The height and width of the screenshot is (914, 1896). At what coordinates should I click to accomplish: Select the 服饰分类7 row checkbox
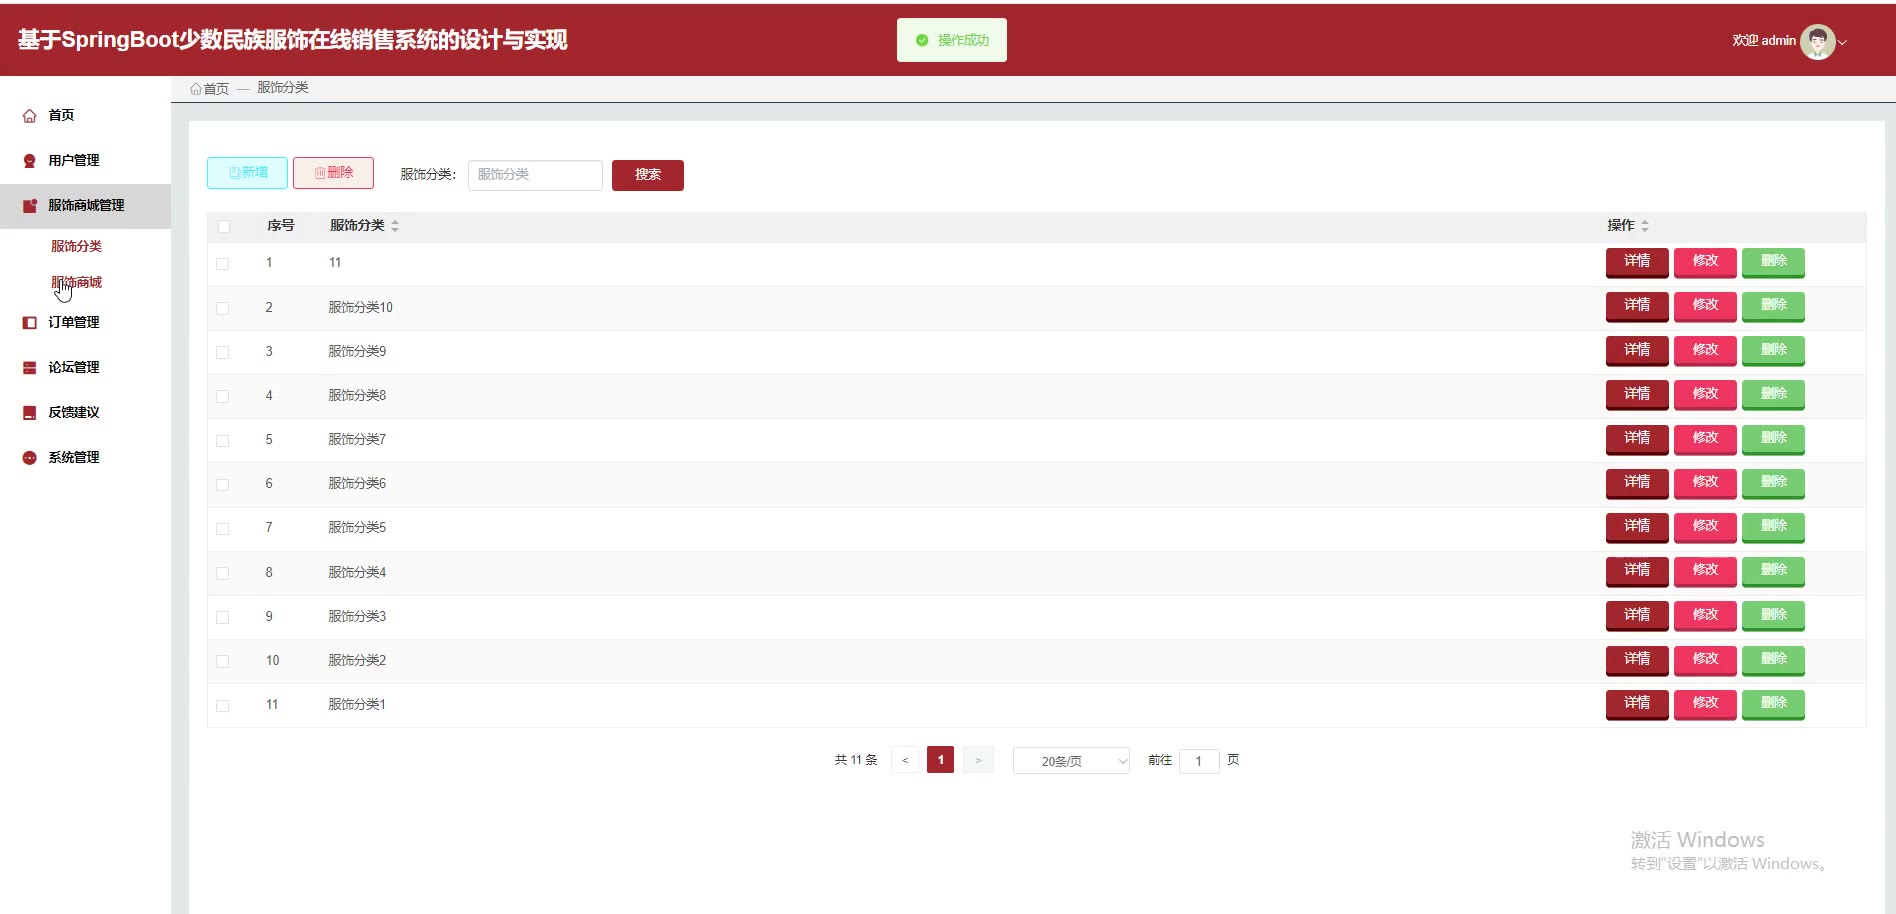[223, 440]
